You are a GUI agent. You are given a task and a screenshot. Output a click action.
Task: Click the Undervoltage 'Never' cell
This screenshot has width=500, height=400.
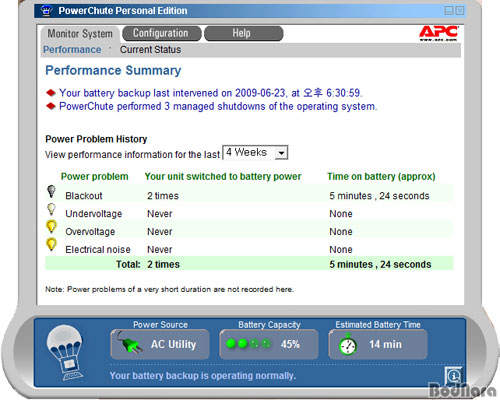(x=160, y=214)
